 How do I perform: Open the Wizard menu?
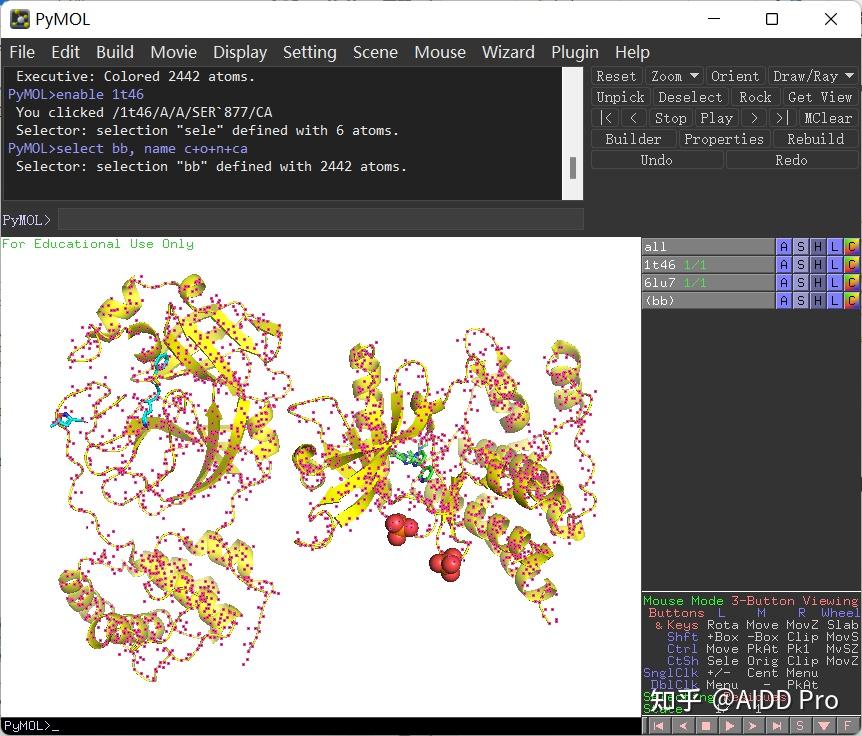click(508, 52)
